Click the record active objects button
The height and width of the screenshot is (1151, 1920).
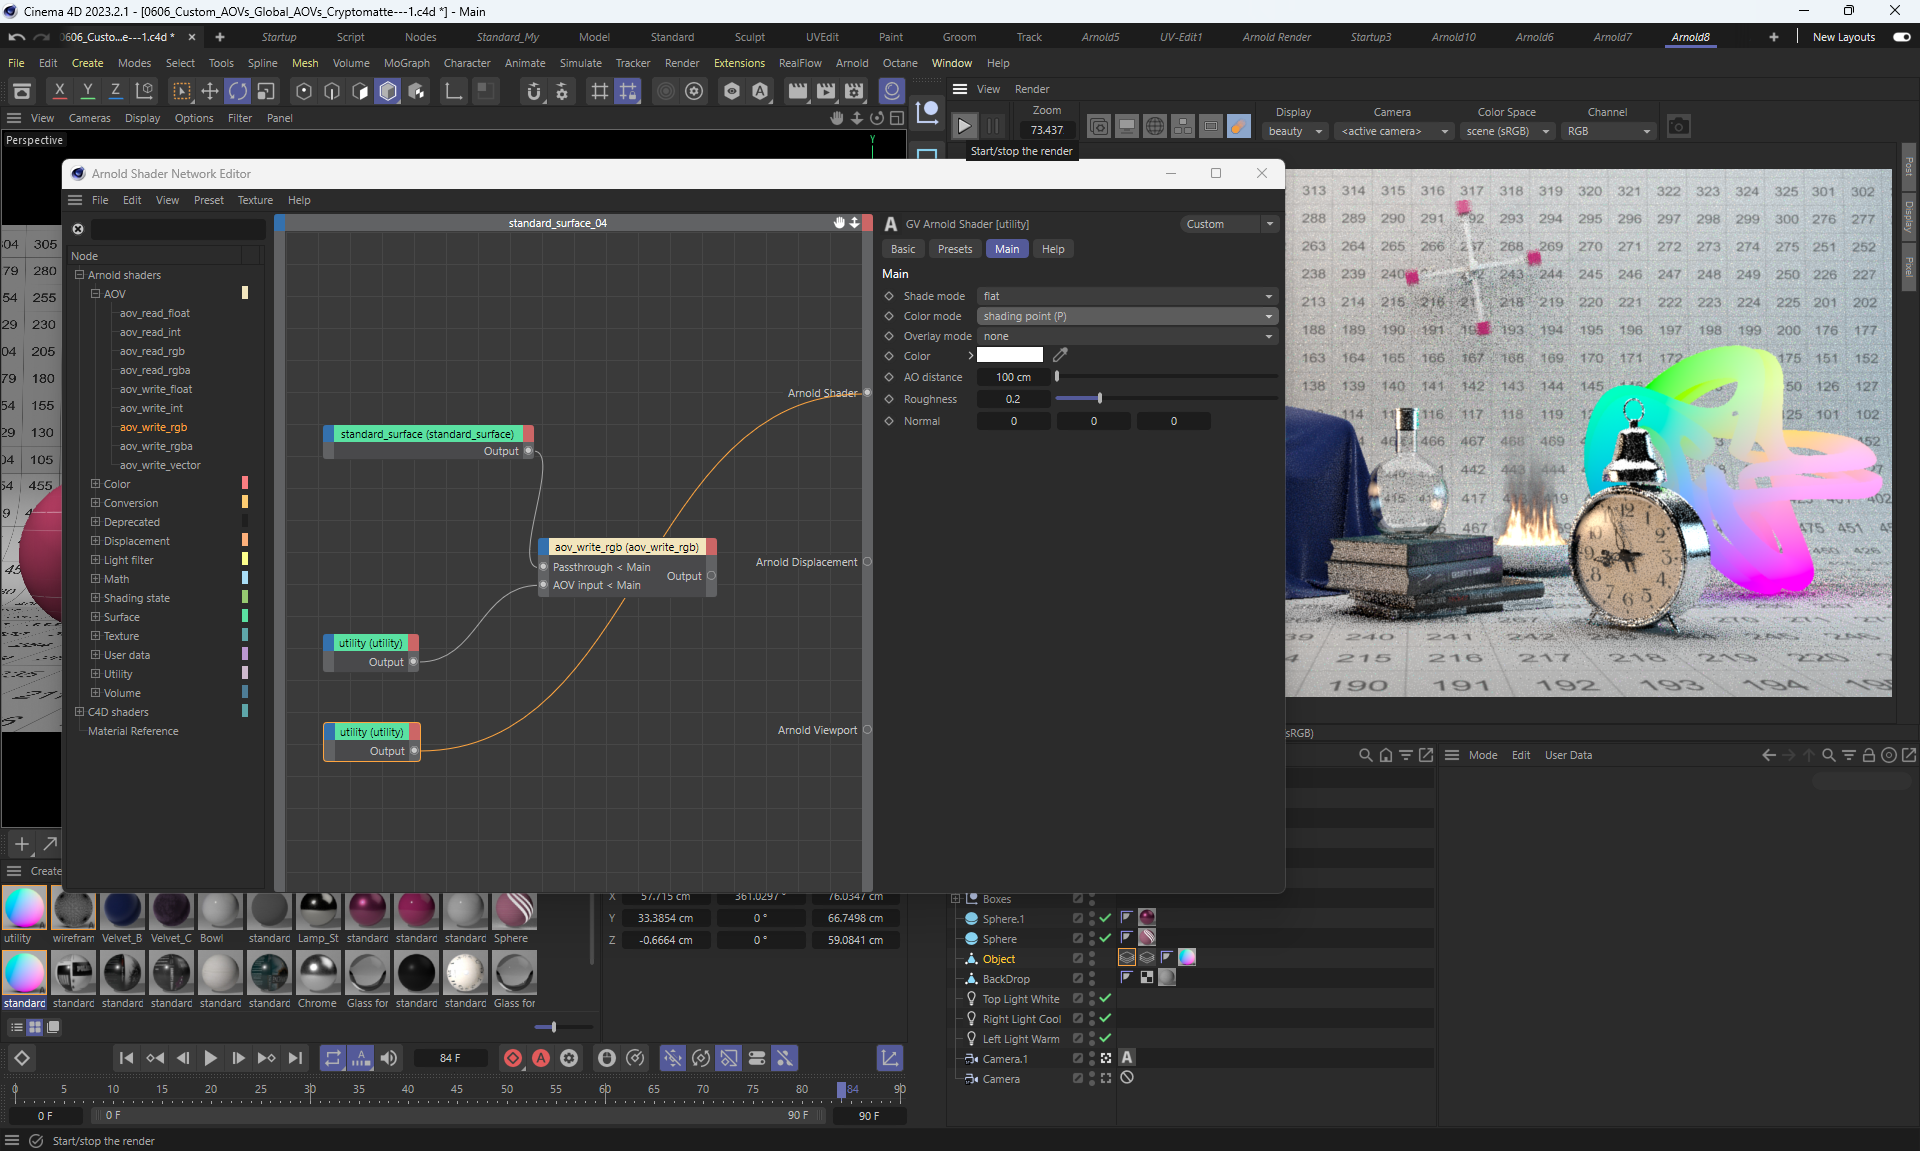(x=512, y=1058)
